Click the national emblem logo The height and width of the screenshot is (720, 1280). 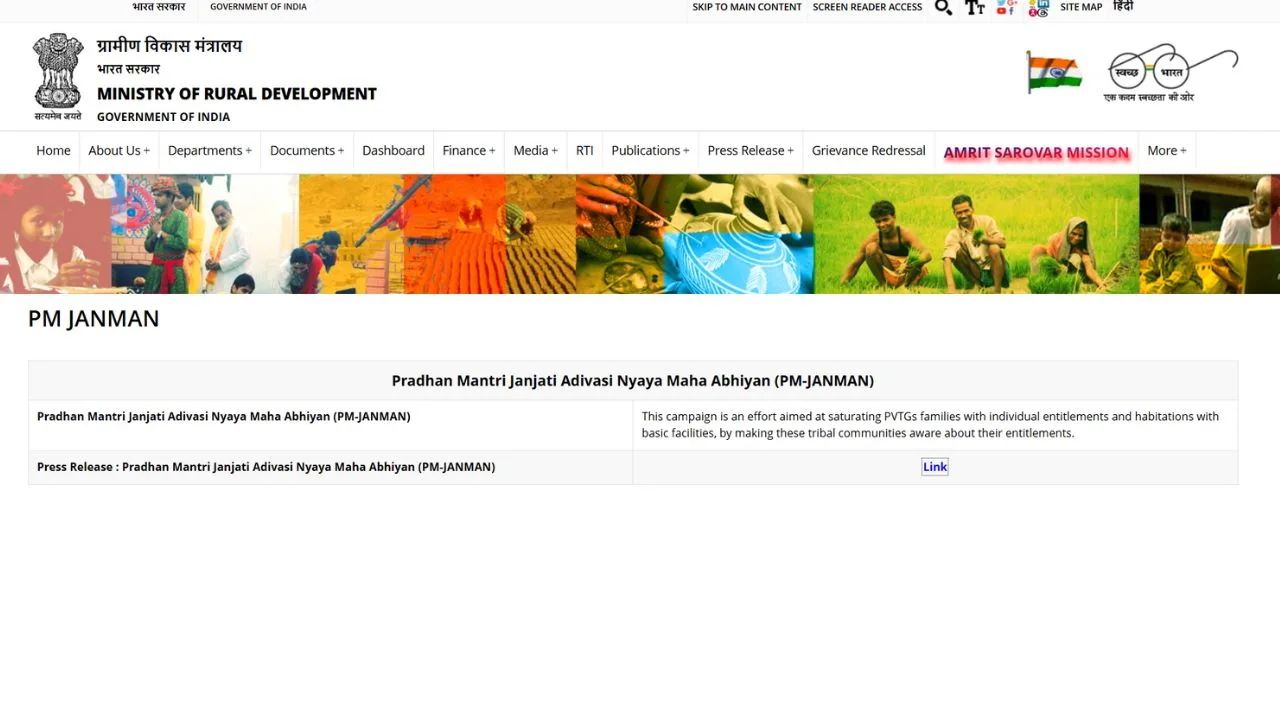coord(58,76)
